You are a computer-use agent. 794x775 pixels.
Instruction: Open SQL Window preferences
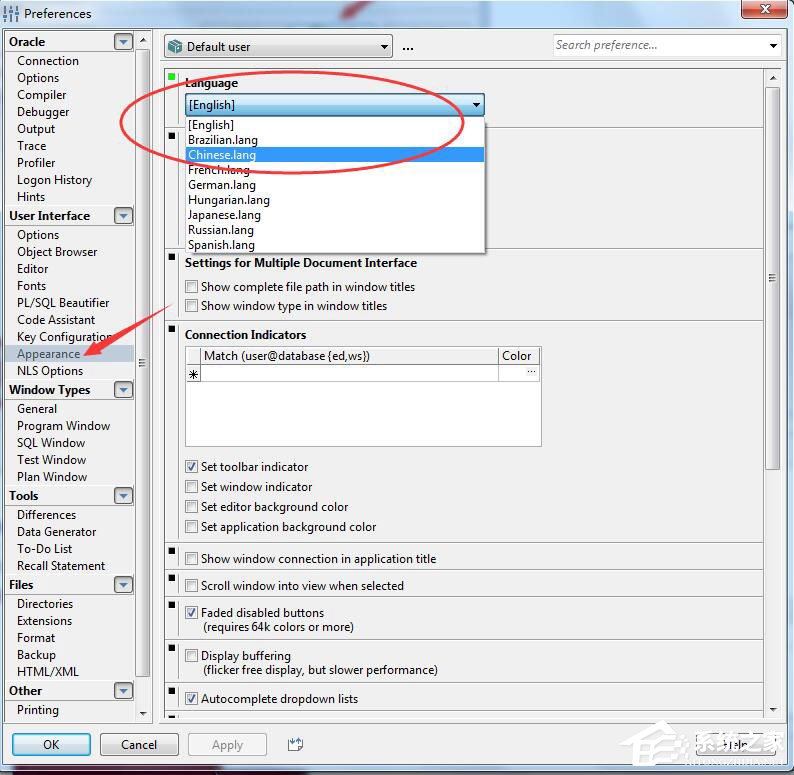[x=51, y=442]
